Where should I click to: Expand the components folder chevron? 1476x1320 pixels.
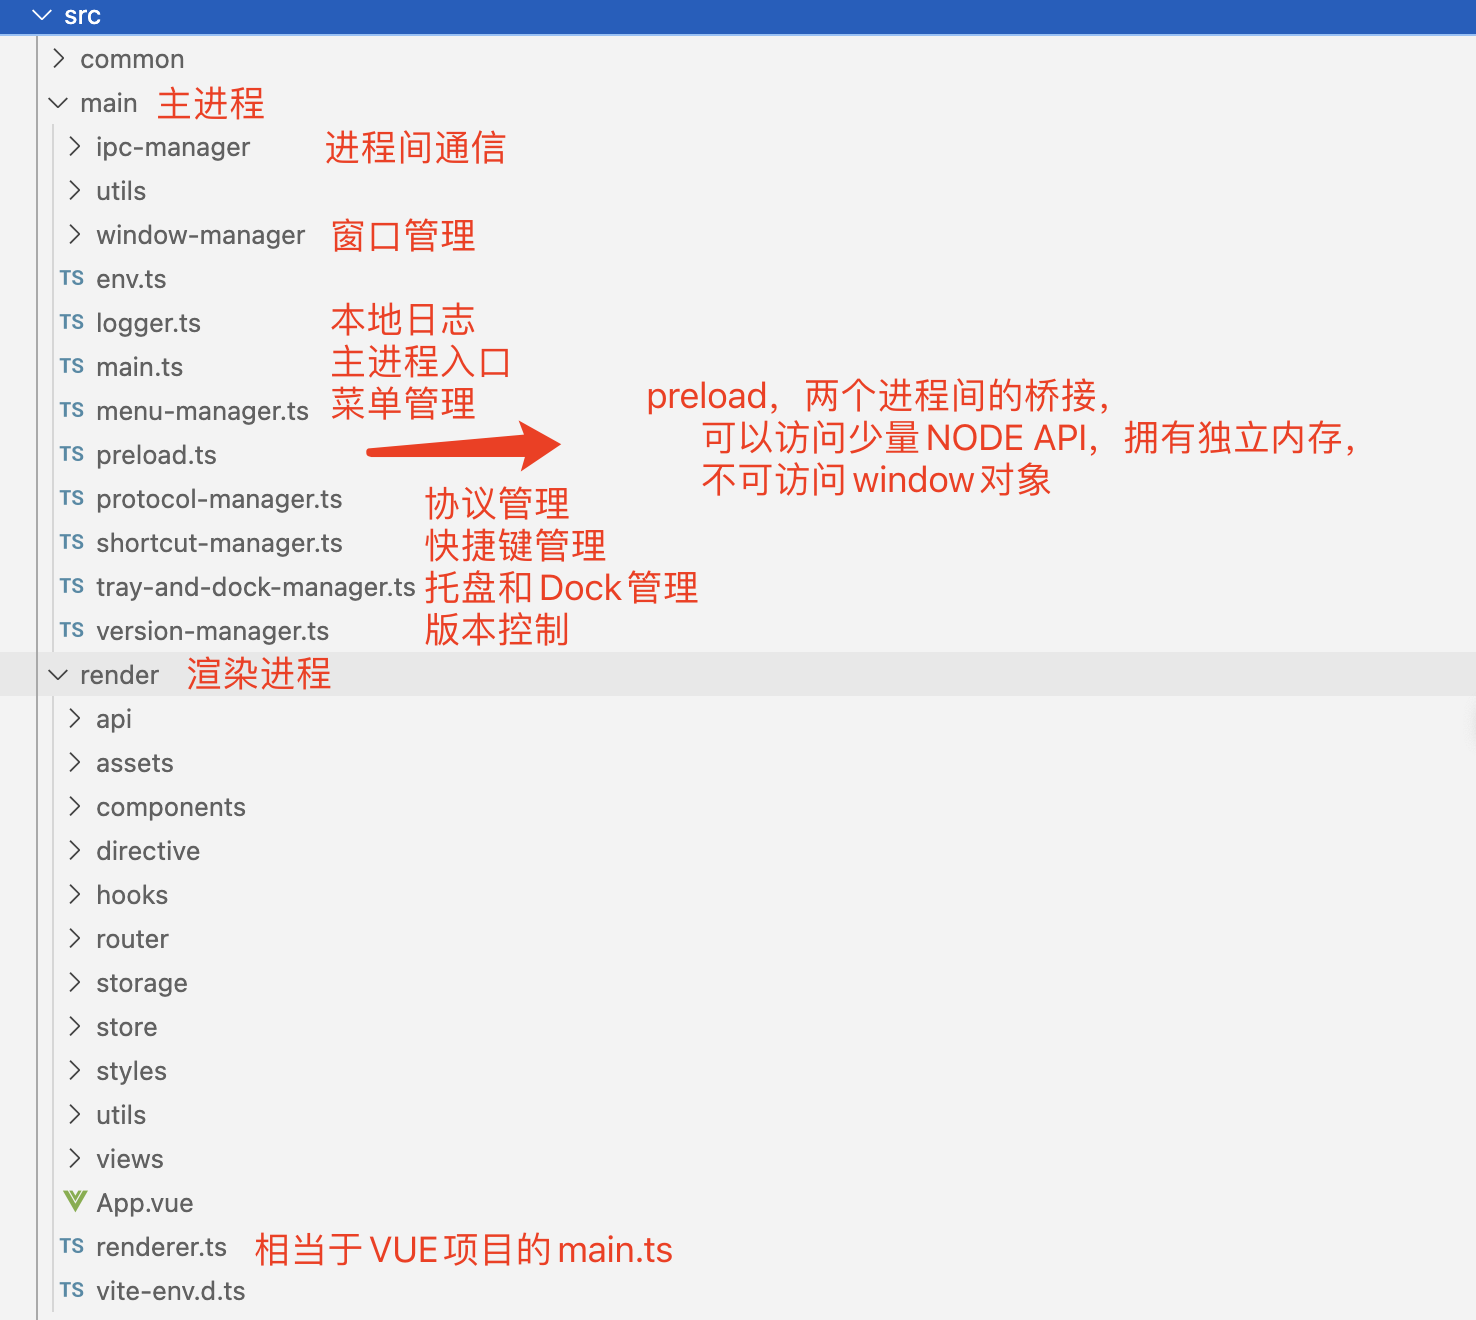pyautogui.click(x=75, y=807)
